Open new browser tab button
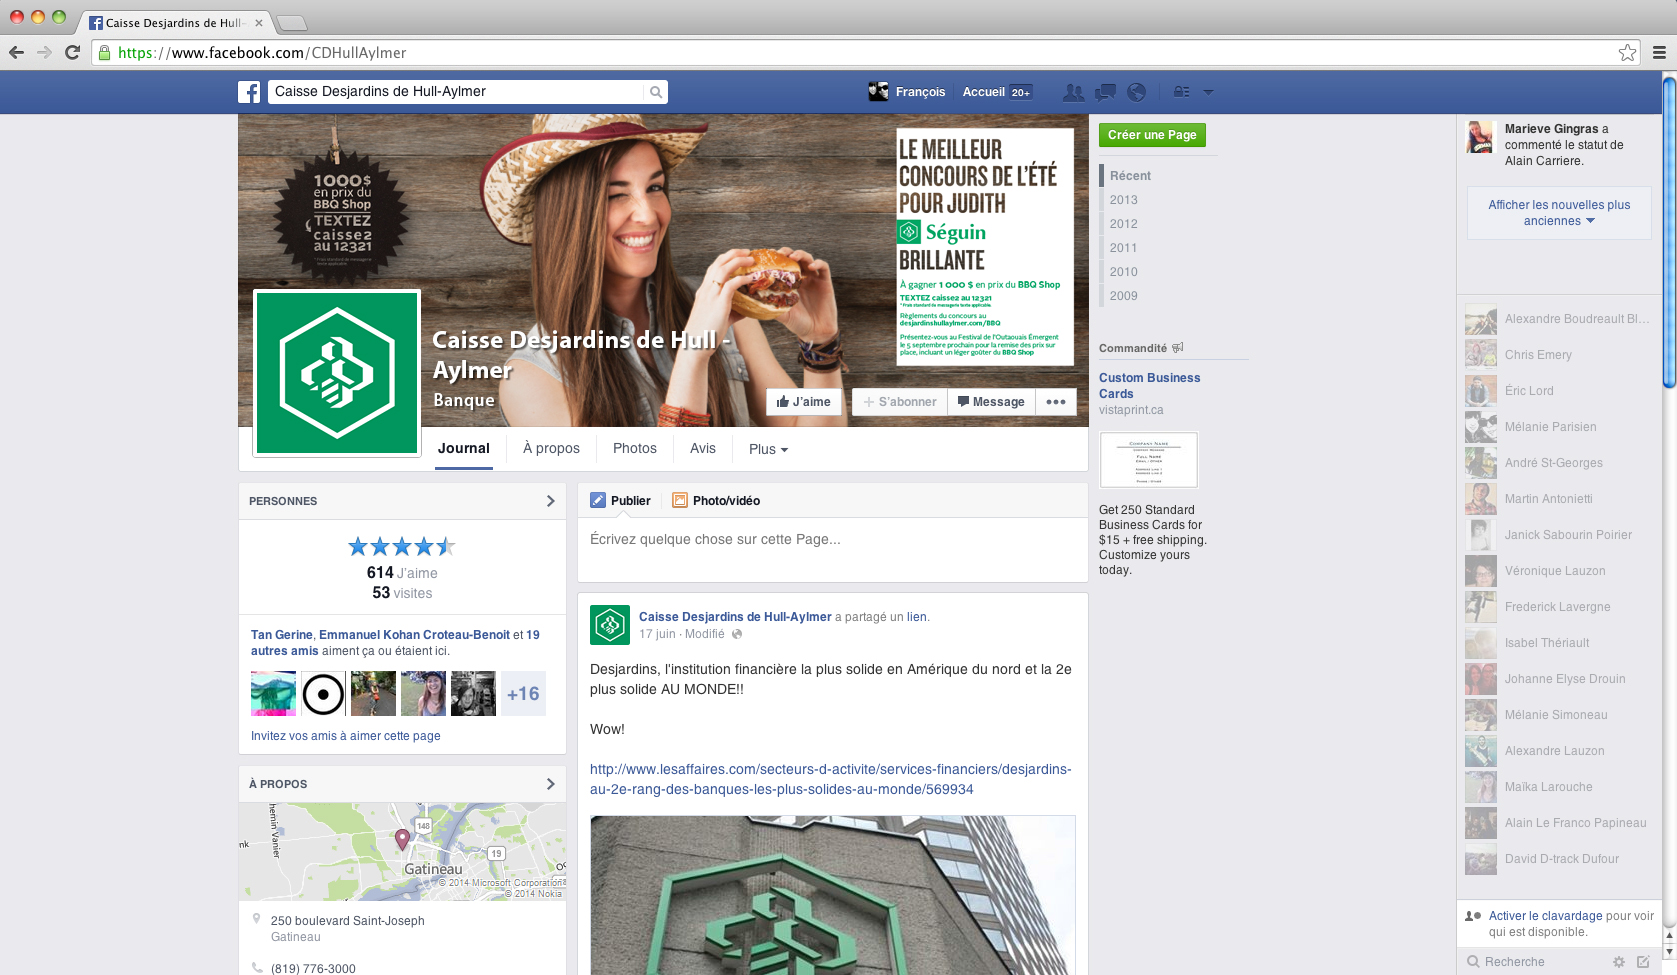The width and height of the screenshot is (1677, 975). click(x=291, y=23)
